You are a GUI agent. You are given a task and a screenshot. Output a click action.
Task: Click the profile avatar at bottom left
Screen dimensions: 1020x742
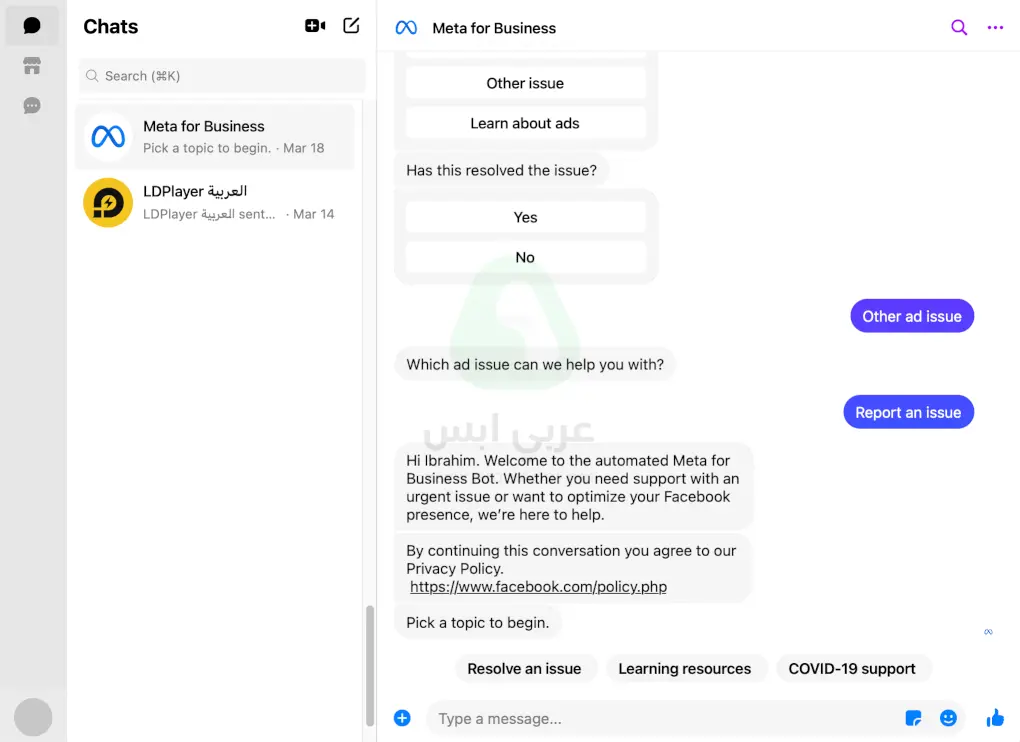33,717
